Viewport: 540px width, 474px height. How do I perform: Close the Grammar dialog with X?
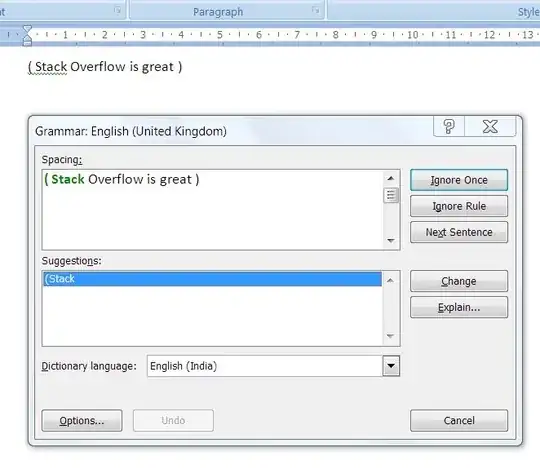click(490, 126)
